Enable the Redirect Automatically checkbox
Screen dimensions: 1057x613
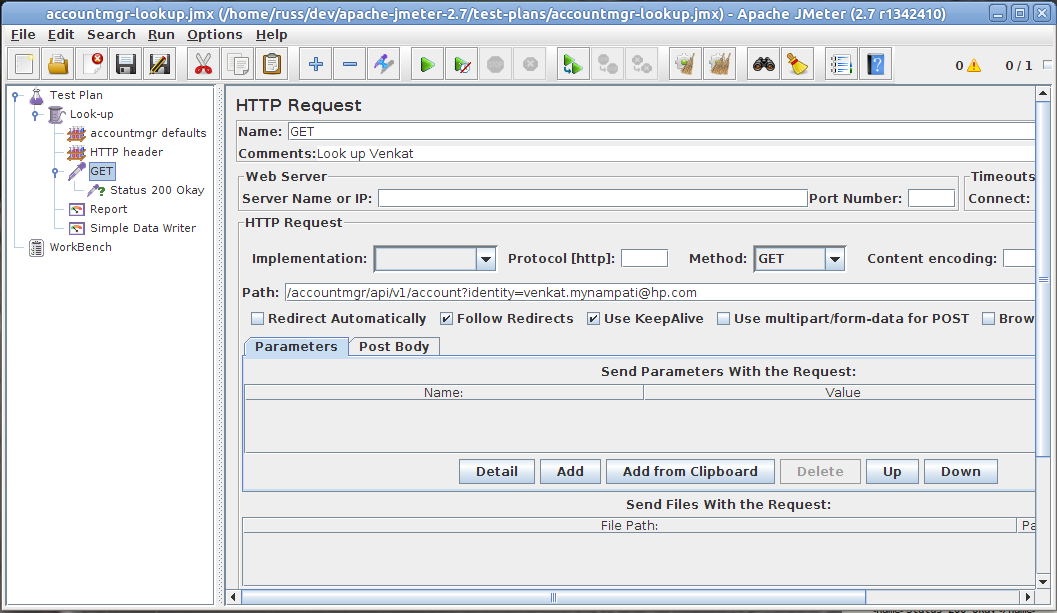pos(258,318)
